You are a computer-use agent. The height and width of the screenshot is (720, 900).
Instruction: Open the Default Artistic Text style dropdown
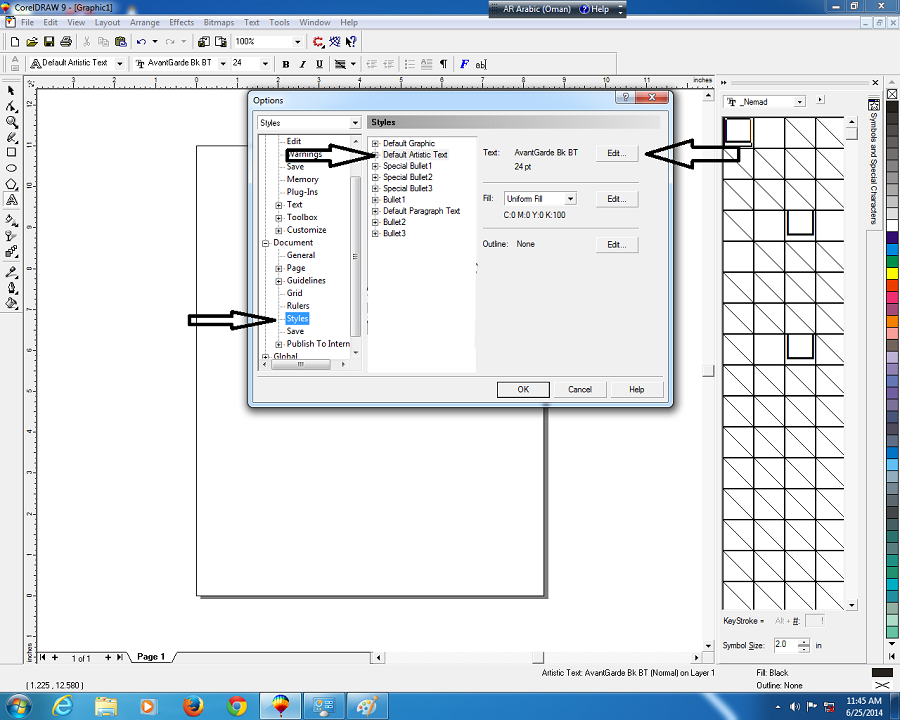(119, 64)
